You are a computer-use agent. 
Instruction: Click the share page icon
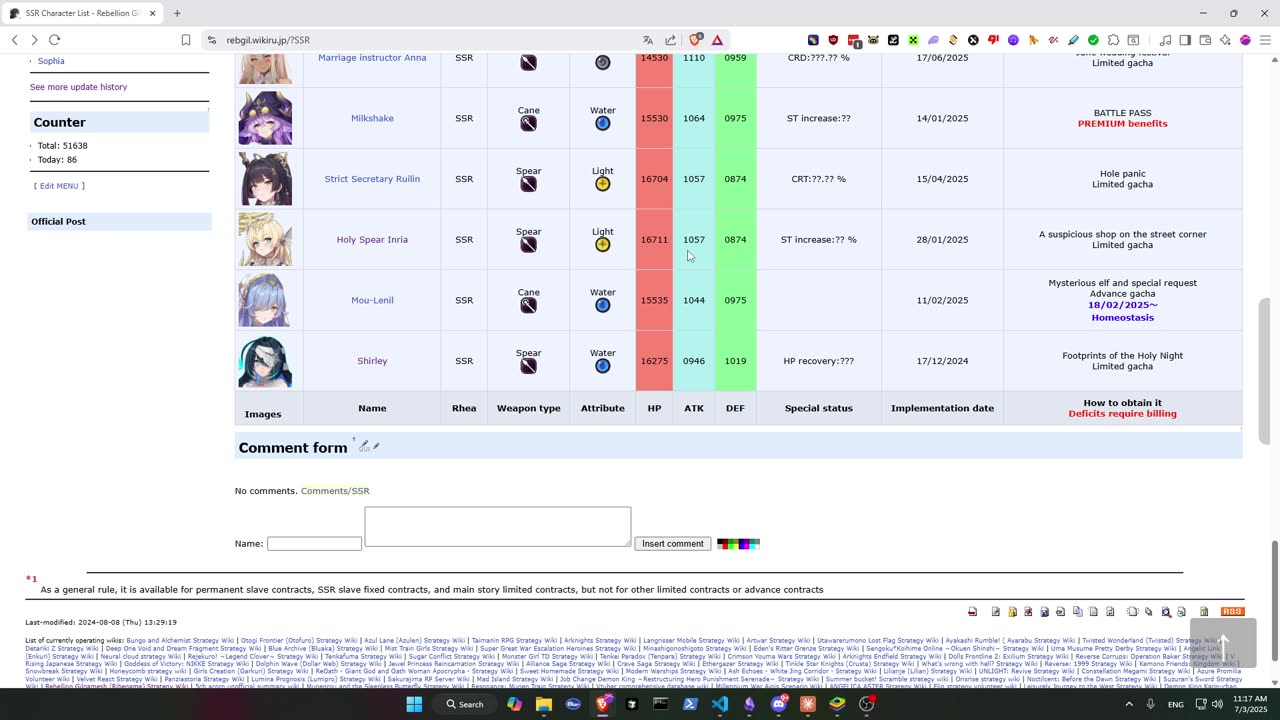click(x=670, y=40)
